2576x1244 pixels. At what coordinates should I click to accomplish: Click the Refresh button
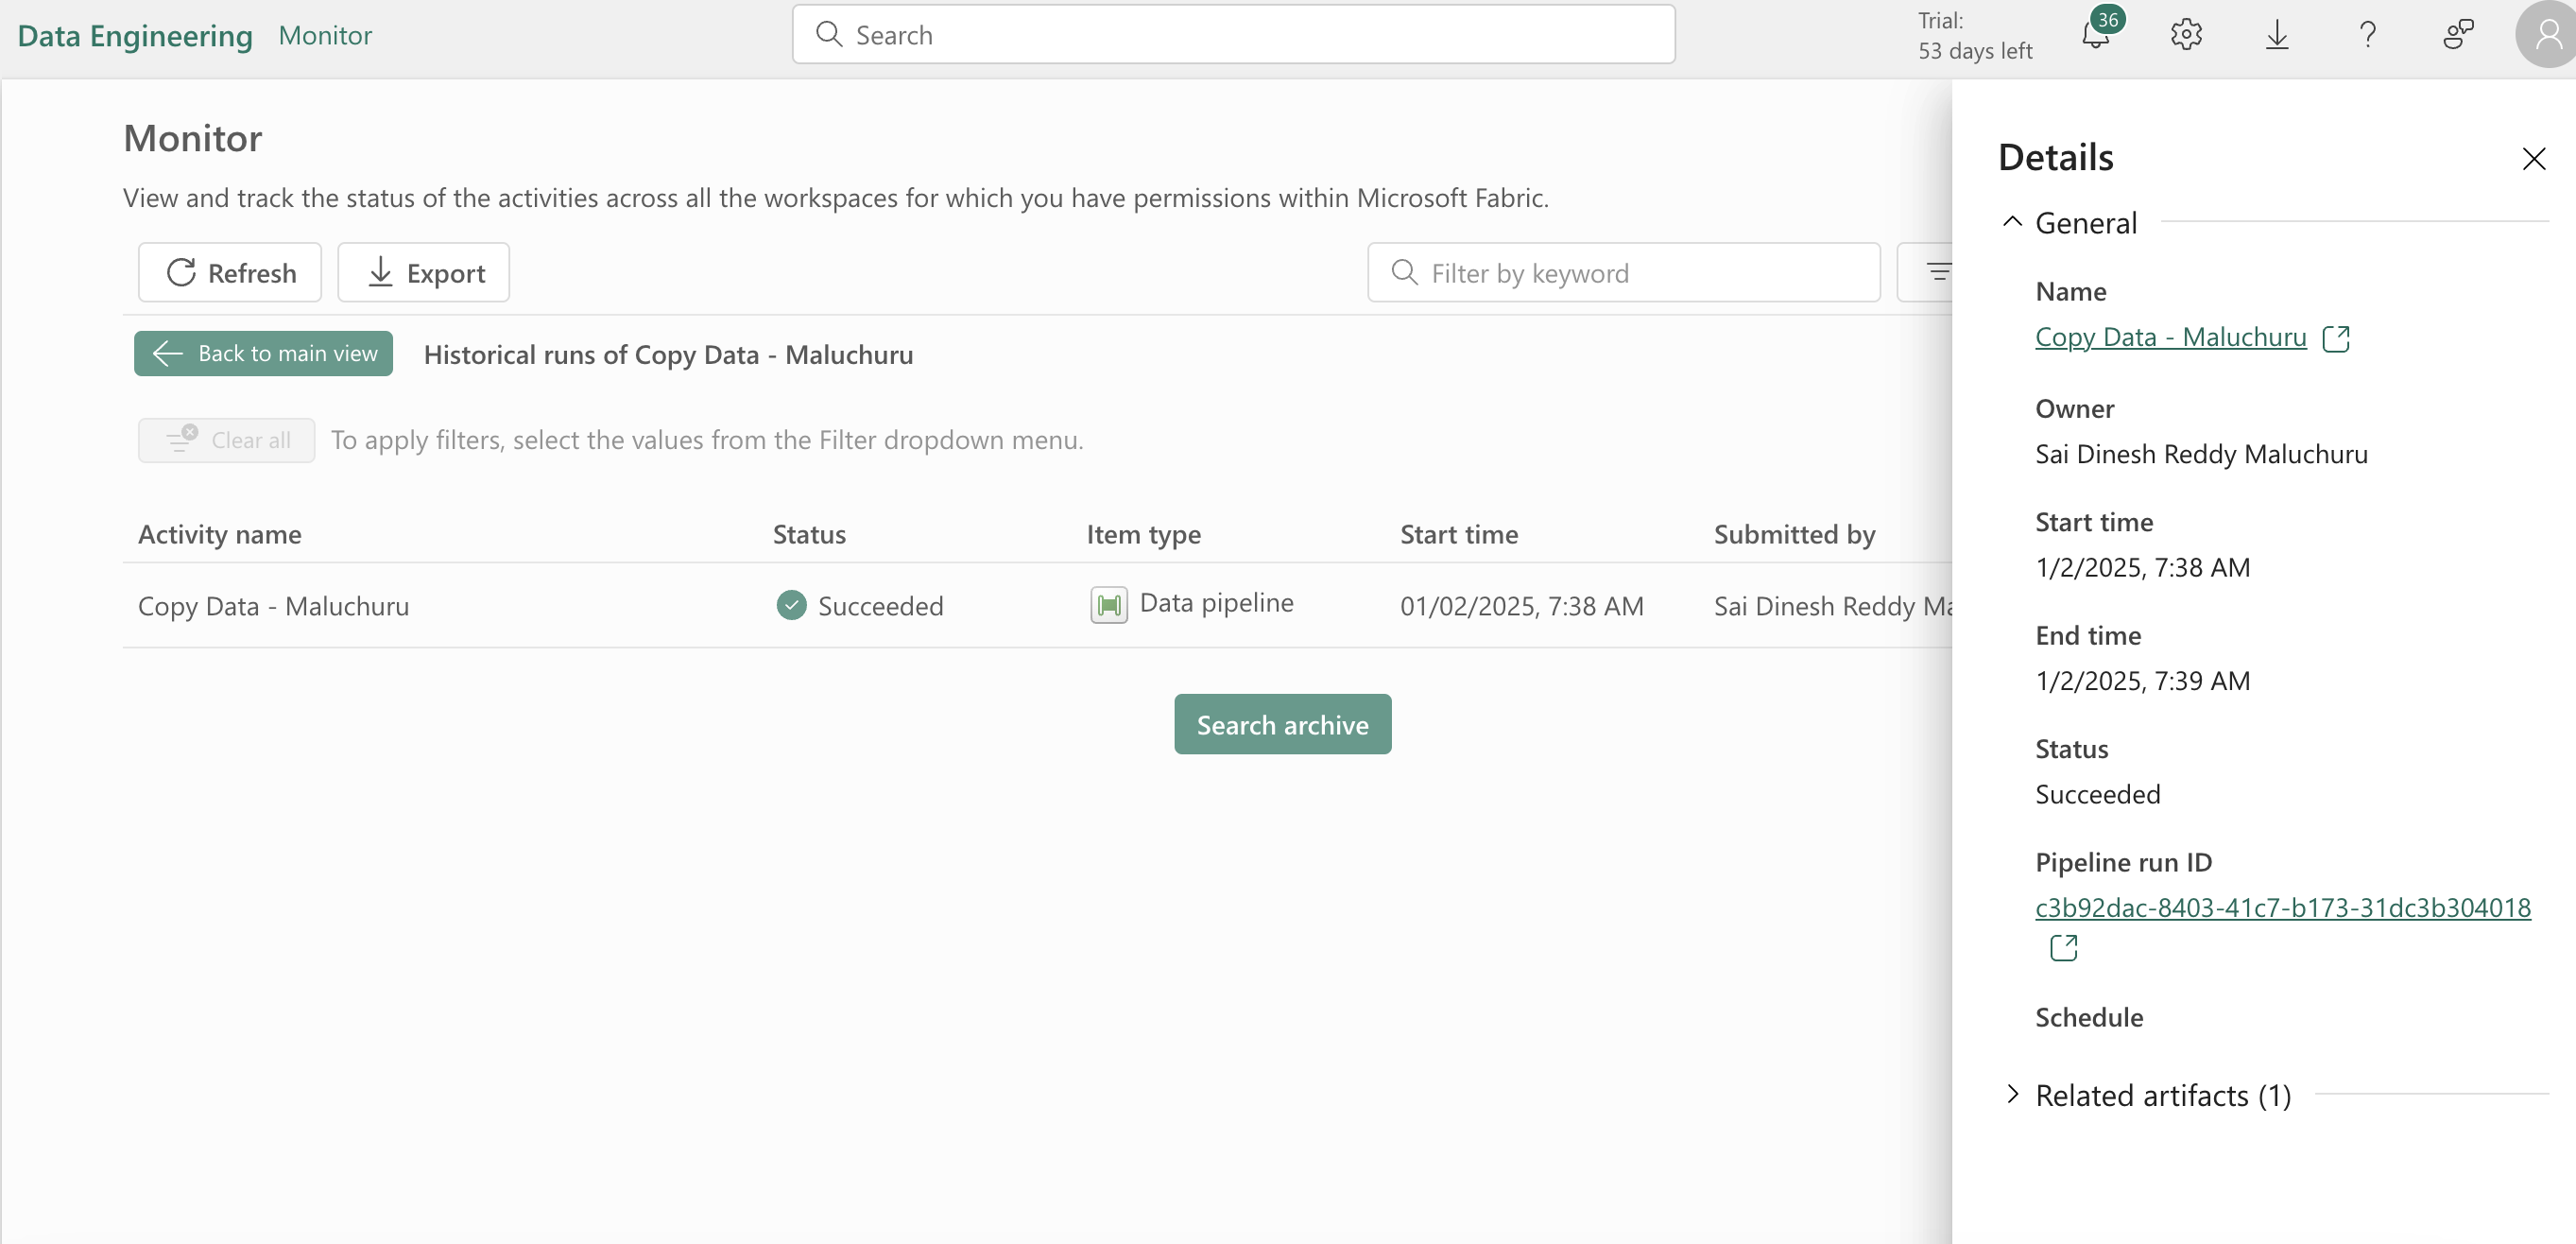[230, 272]
